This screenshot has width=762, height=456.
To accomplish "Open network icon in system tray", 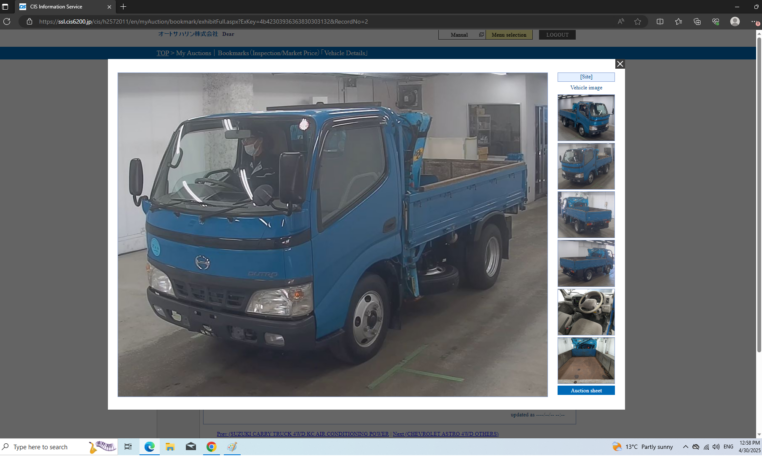I will point(706,447).
